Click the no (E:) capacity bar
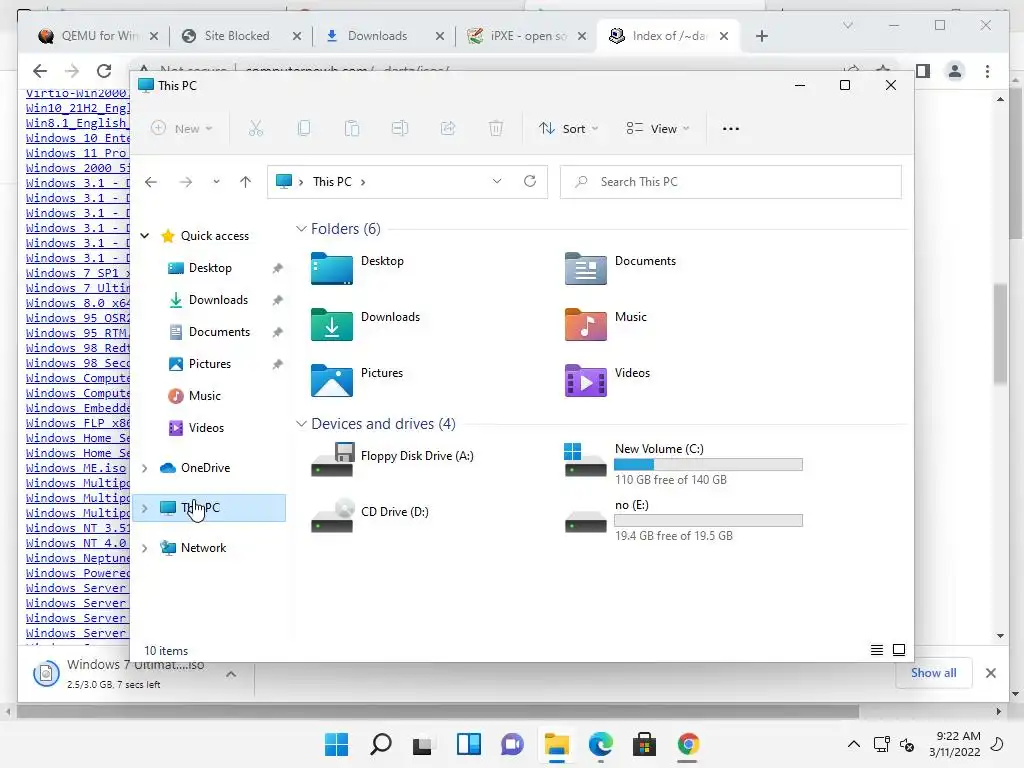The height and width of the screenshot is (768, 1024). pos(708,520)
